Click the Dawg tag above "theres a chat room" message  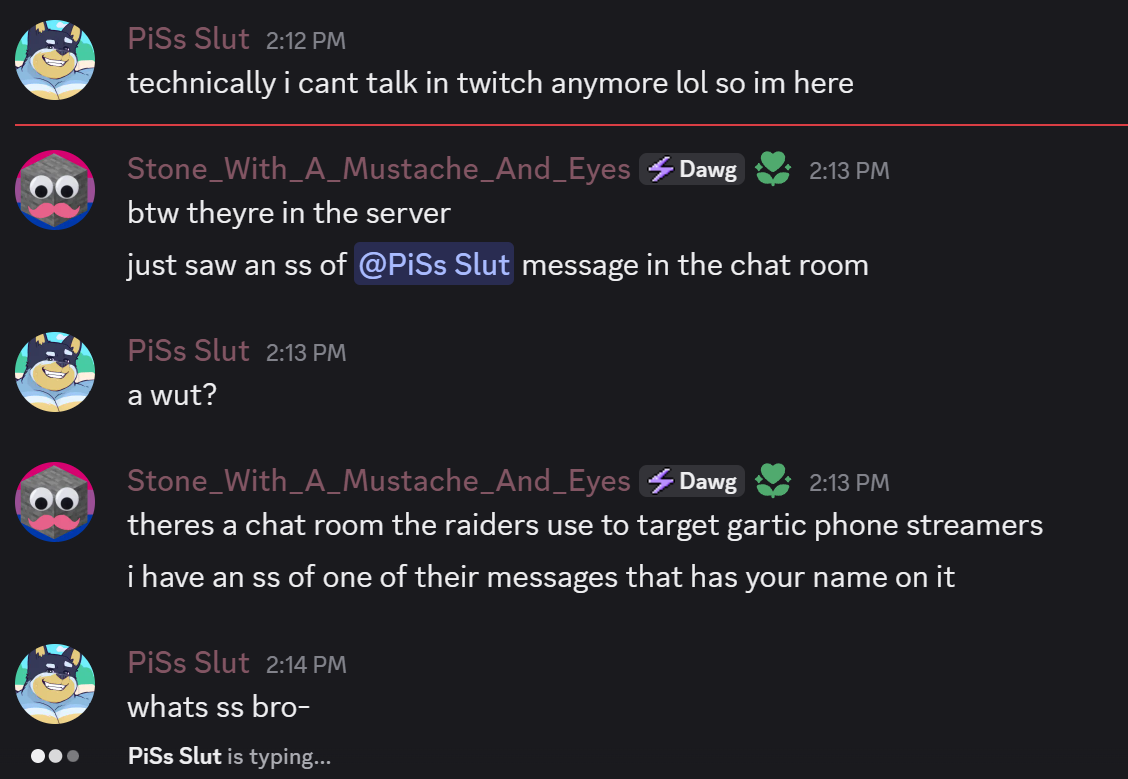coord(692,482)
